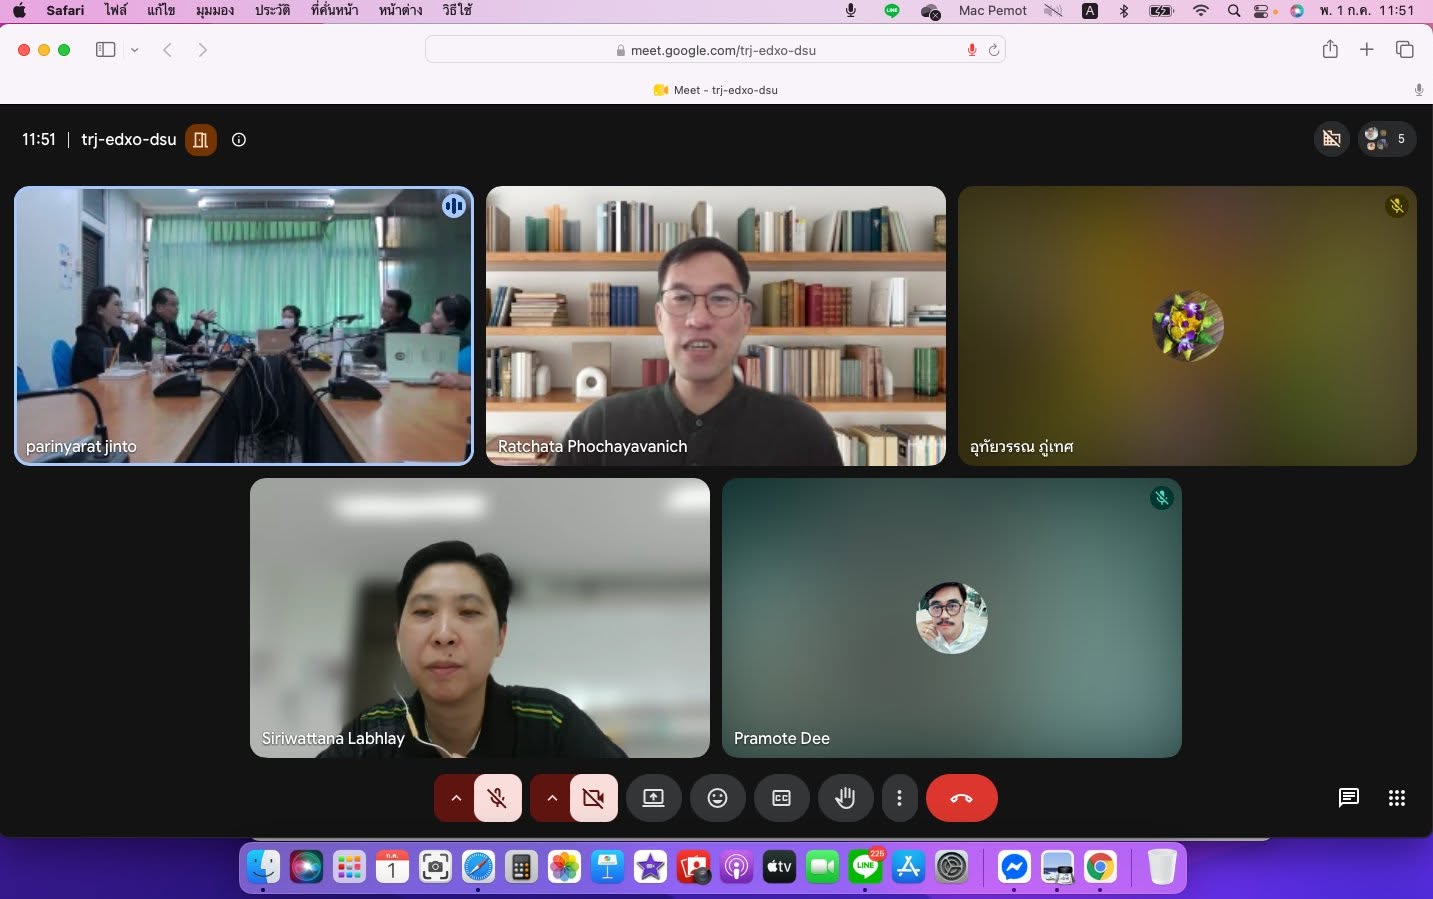Select Ratchata Phochayavanich video tile

tap(716, 326)
